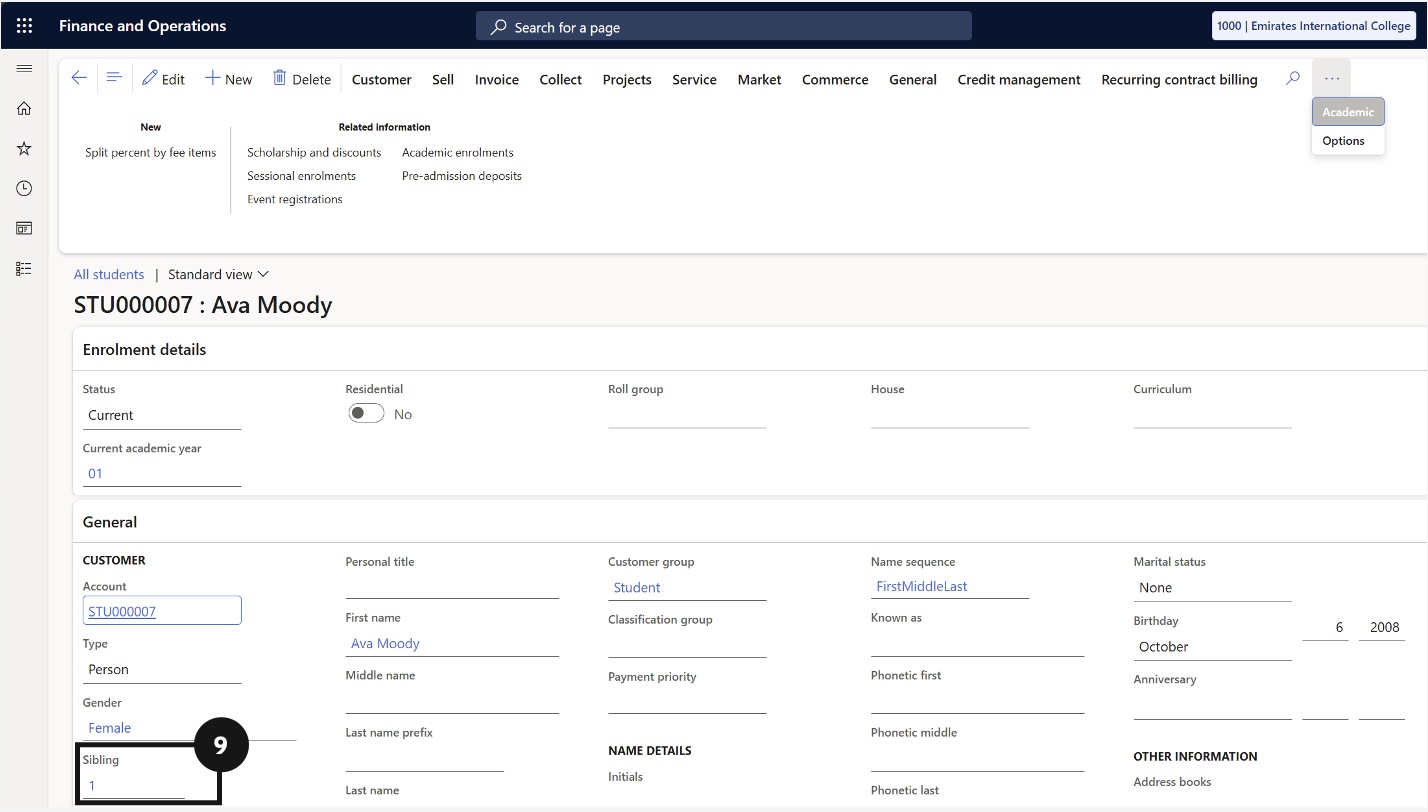
Task: Open Event registrations
Action: [x=295, y=199]
